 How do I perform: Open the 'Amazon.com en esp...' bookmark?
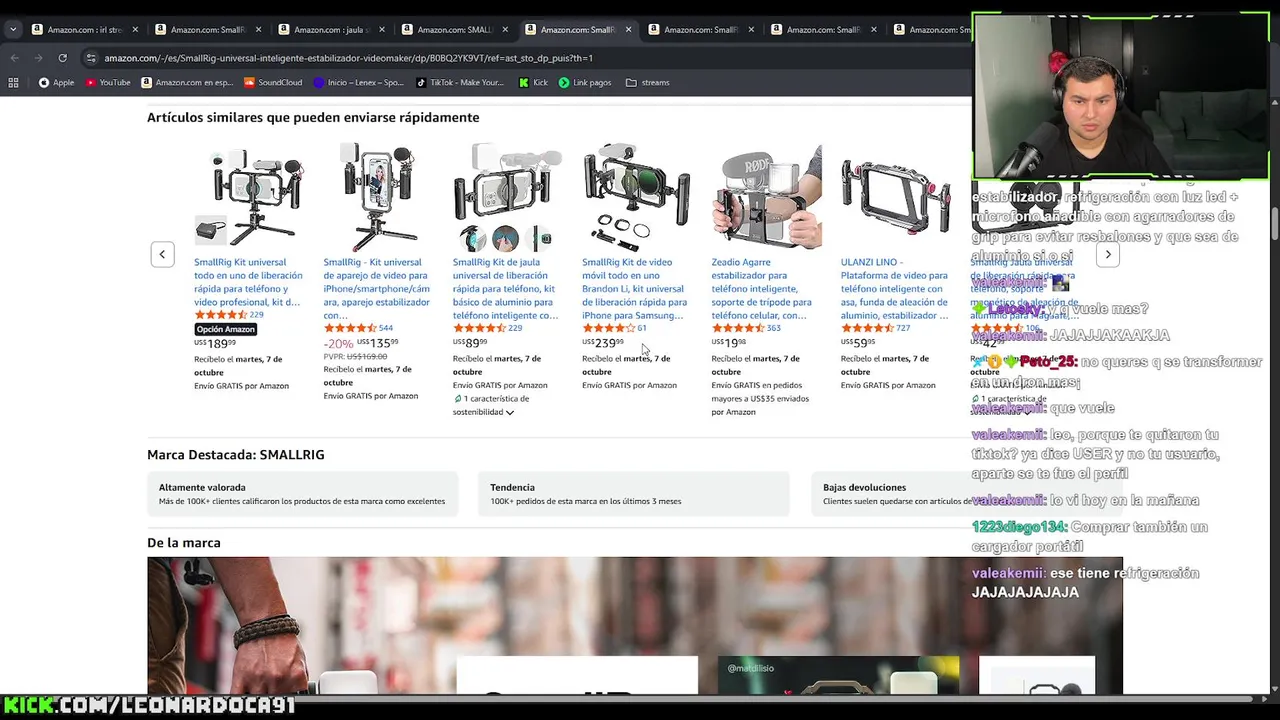pos(187,82)
